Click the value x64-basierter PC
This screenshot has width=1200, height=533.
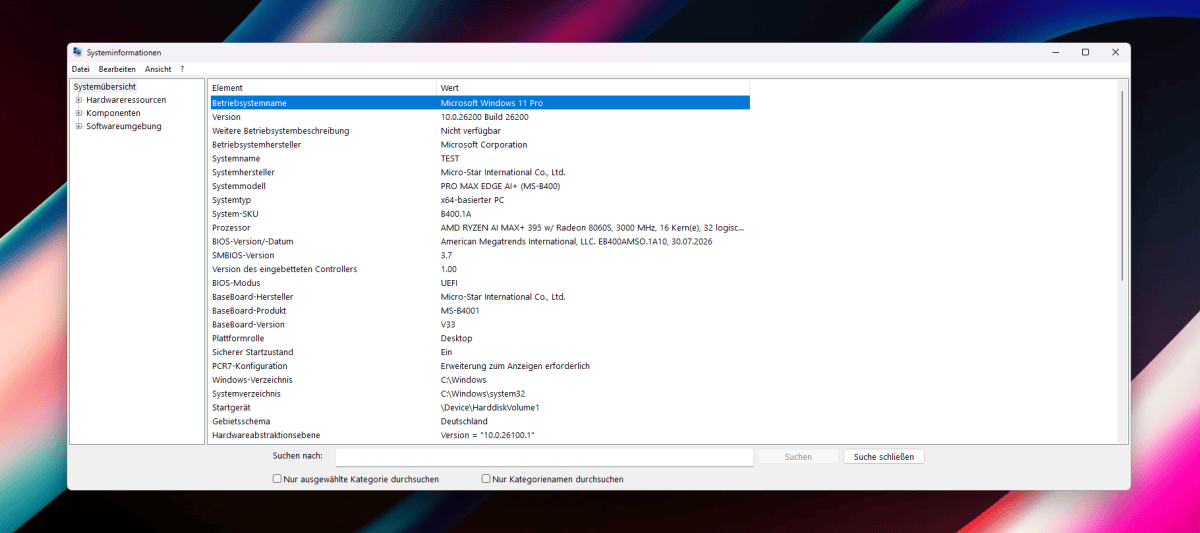(x=473, y=200)
